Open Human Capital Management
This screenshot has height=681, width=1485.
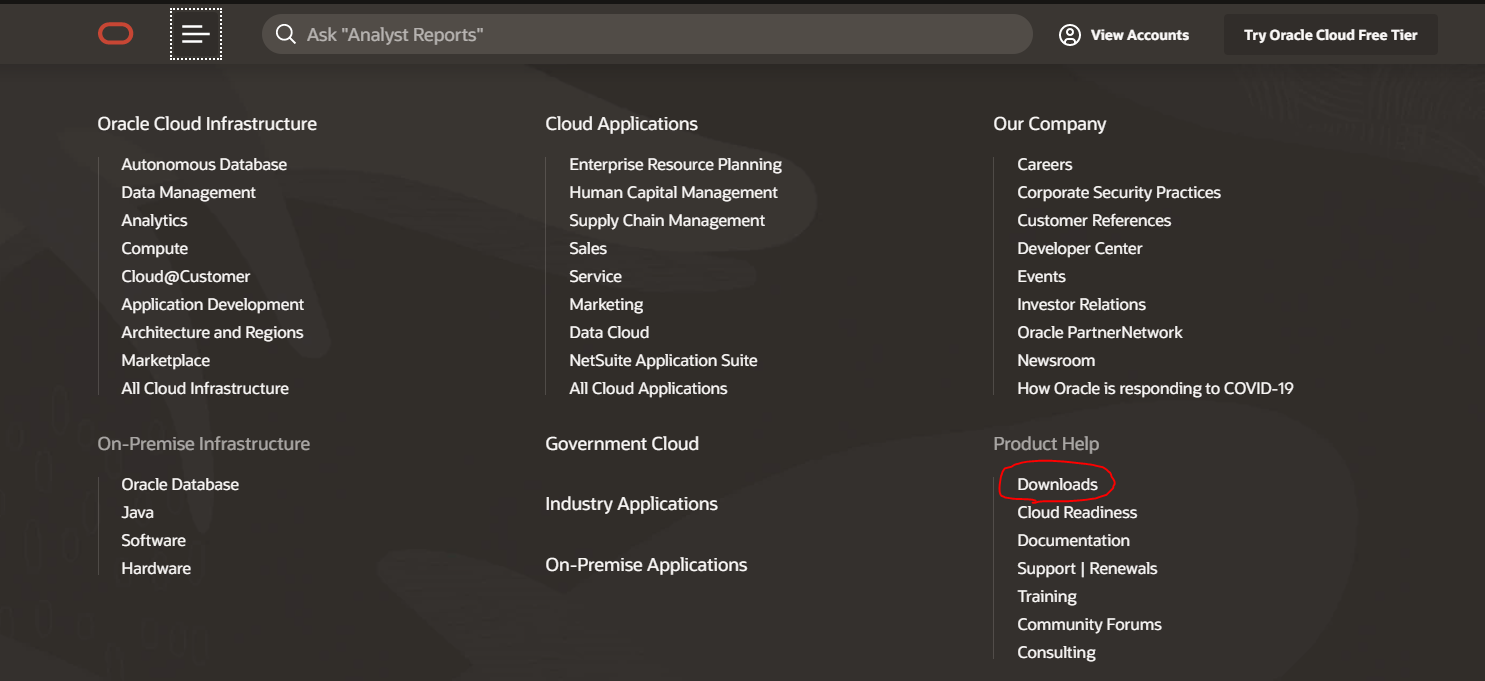coord(673,192)
